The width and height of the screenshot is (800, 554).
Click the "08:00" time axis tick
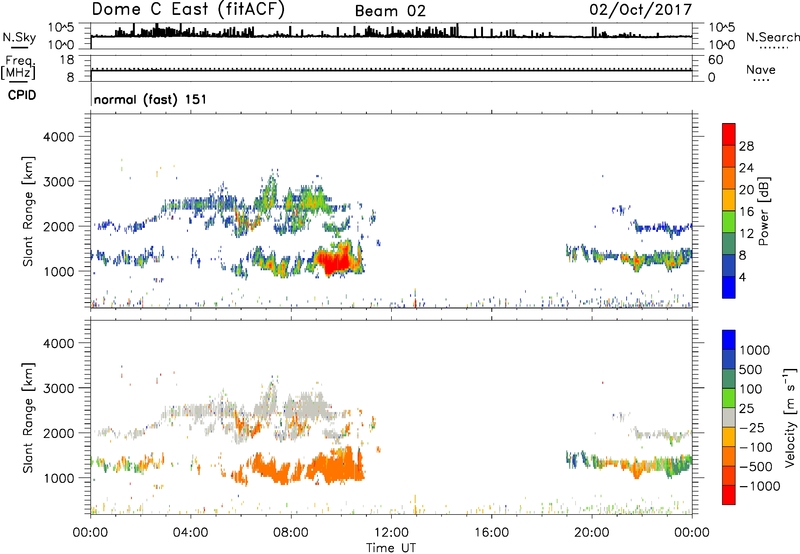point(291,533)
